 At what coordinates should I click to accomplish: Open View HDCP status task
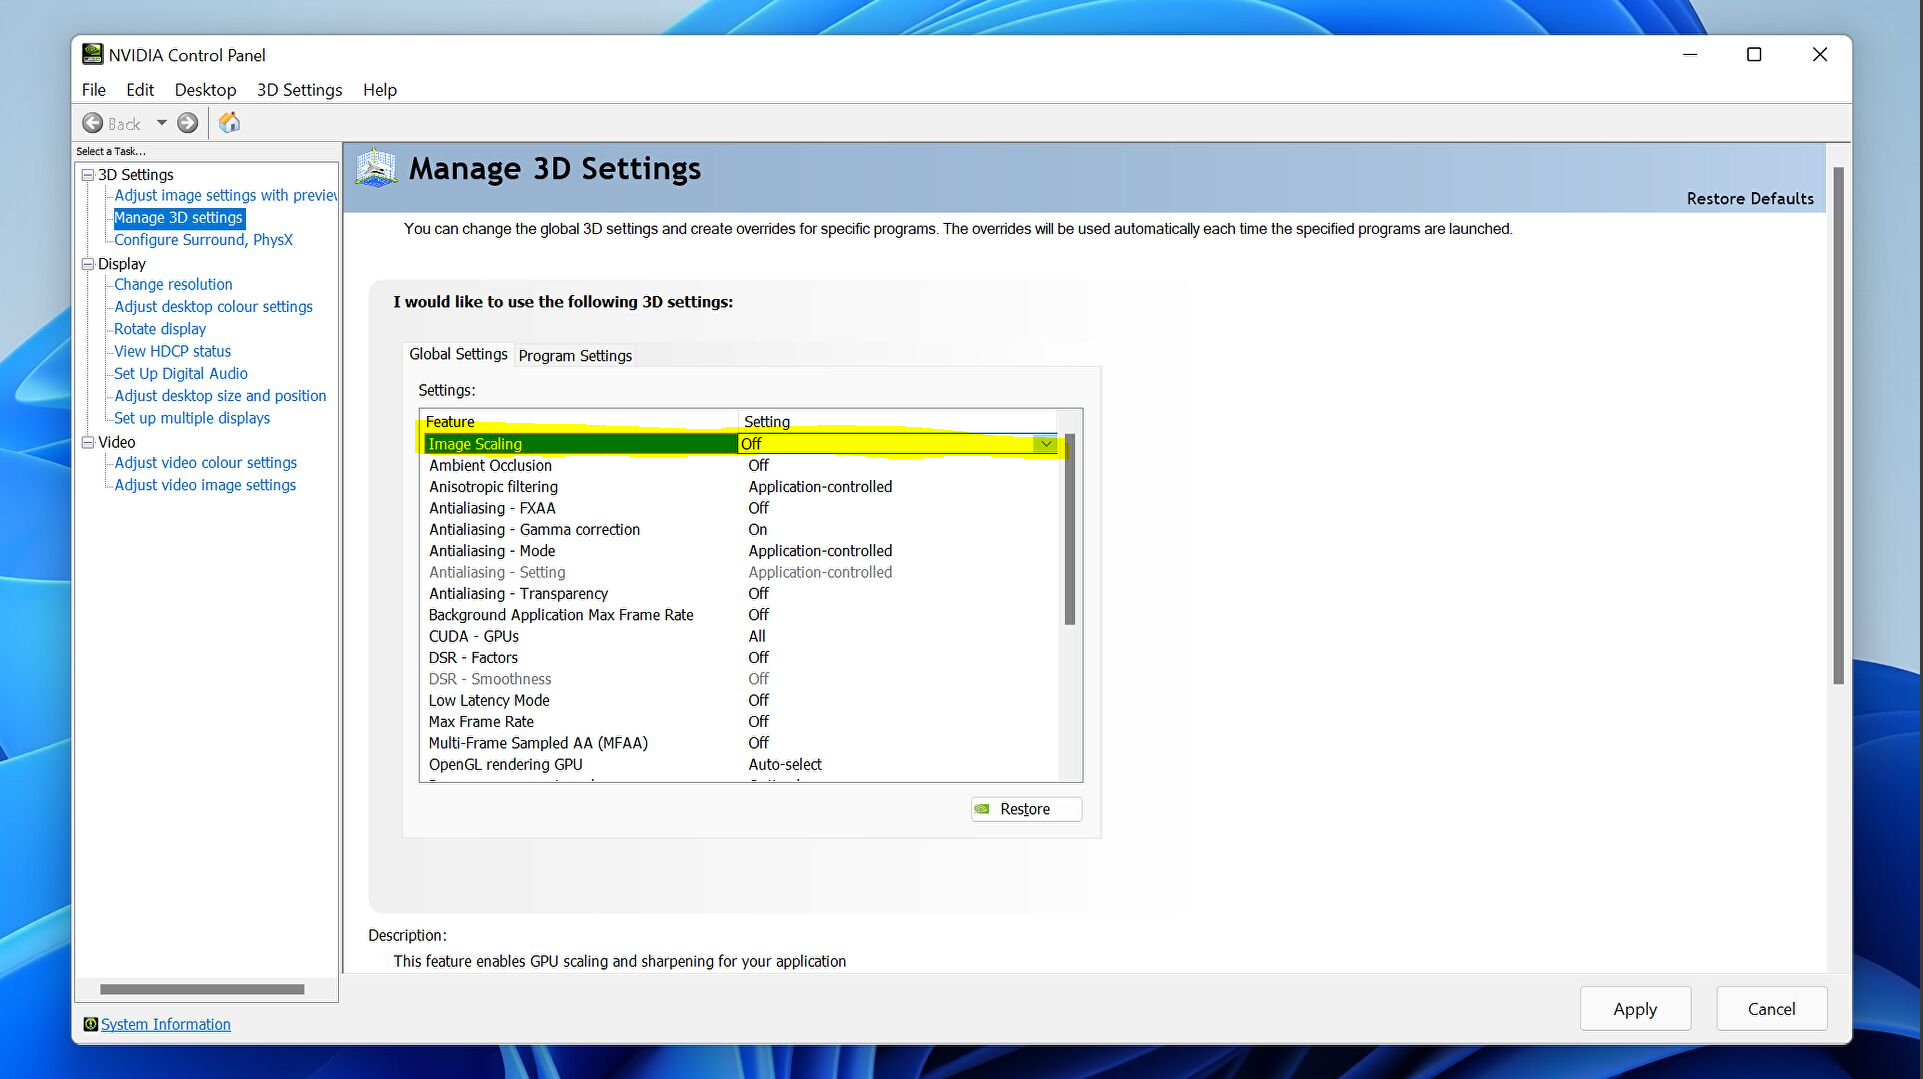coord(172,351)
